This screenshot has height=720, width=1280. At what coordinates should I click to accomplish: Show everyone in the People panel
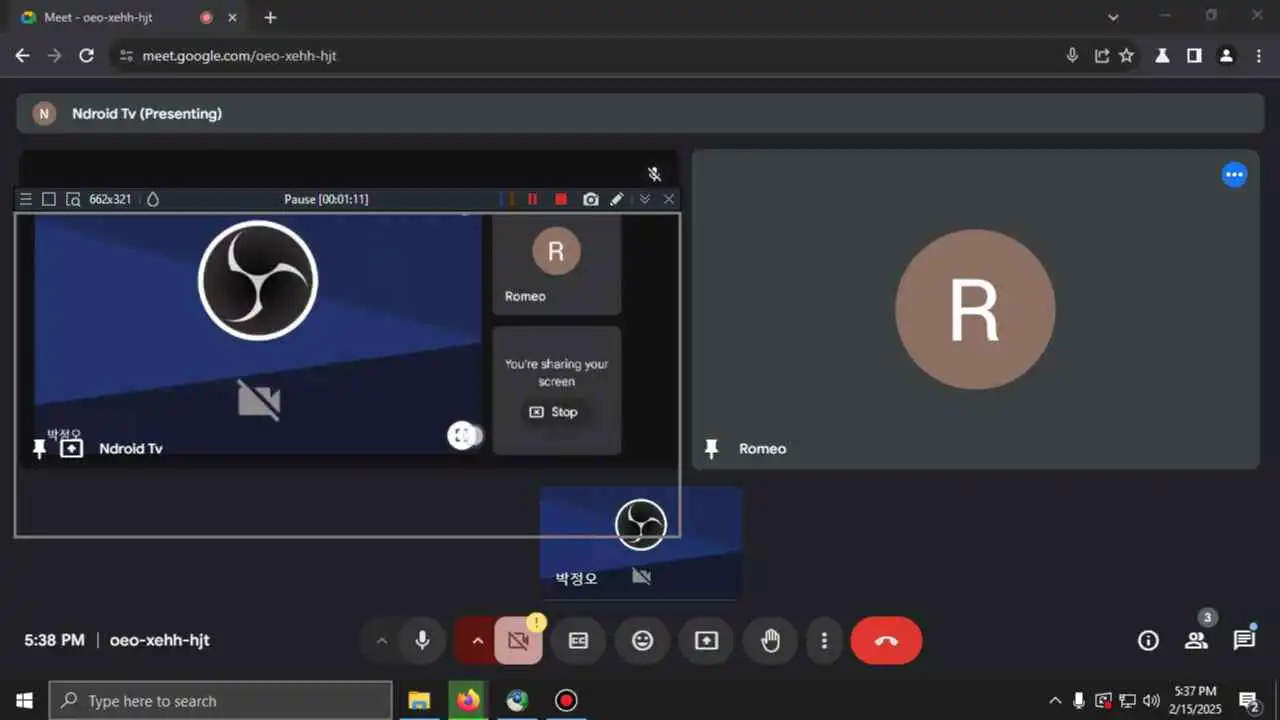[1196, 641]
